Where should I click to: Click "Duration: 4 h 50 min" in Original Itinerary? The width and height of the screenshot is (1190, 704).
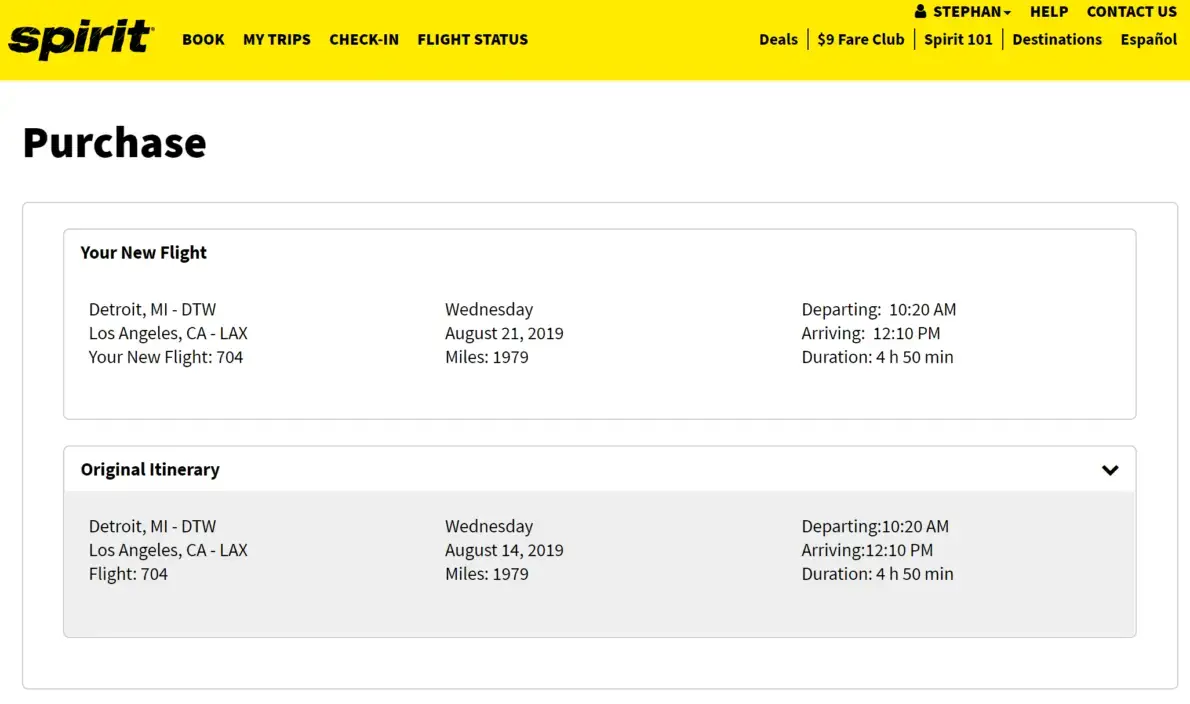point(877,574)
